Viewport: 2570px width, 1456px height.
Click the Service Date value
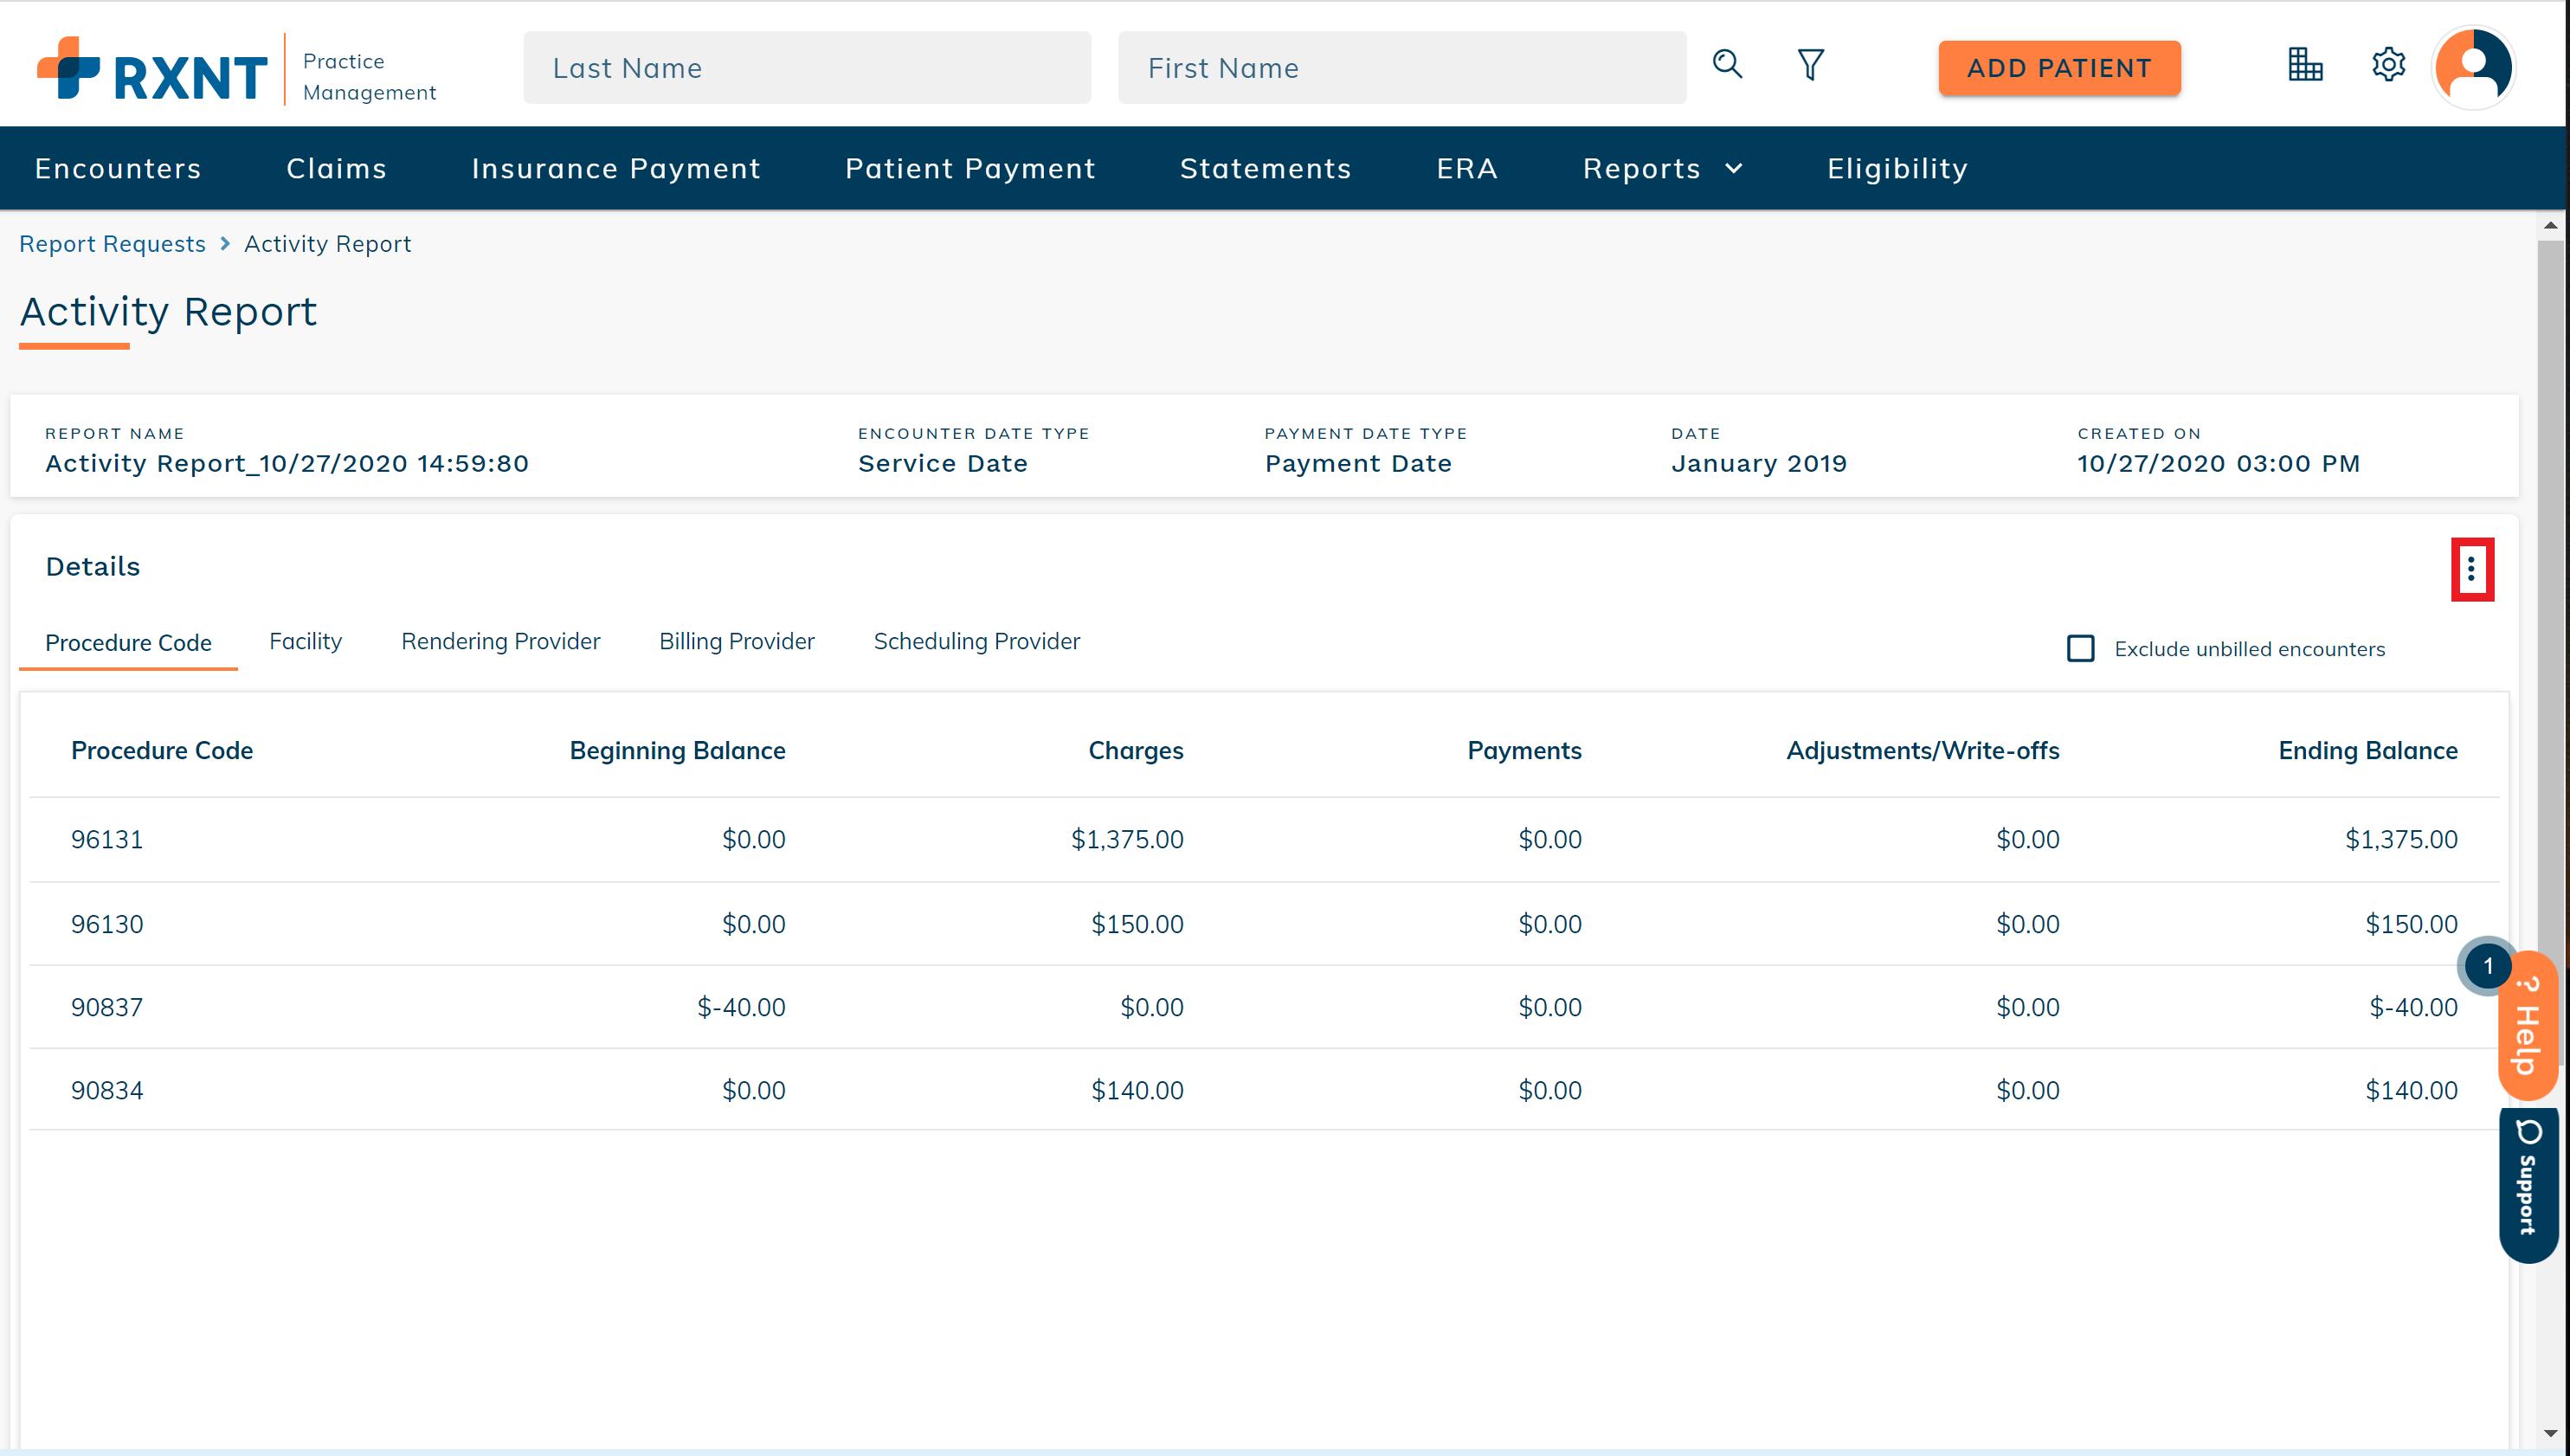[942, 463]
